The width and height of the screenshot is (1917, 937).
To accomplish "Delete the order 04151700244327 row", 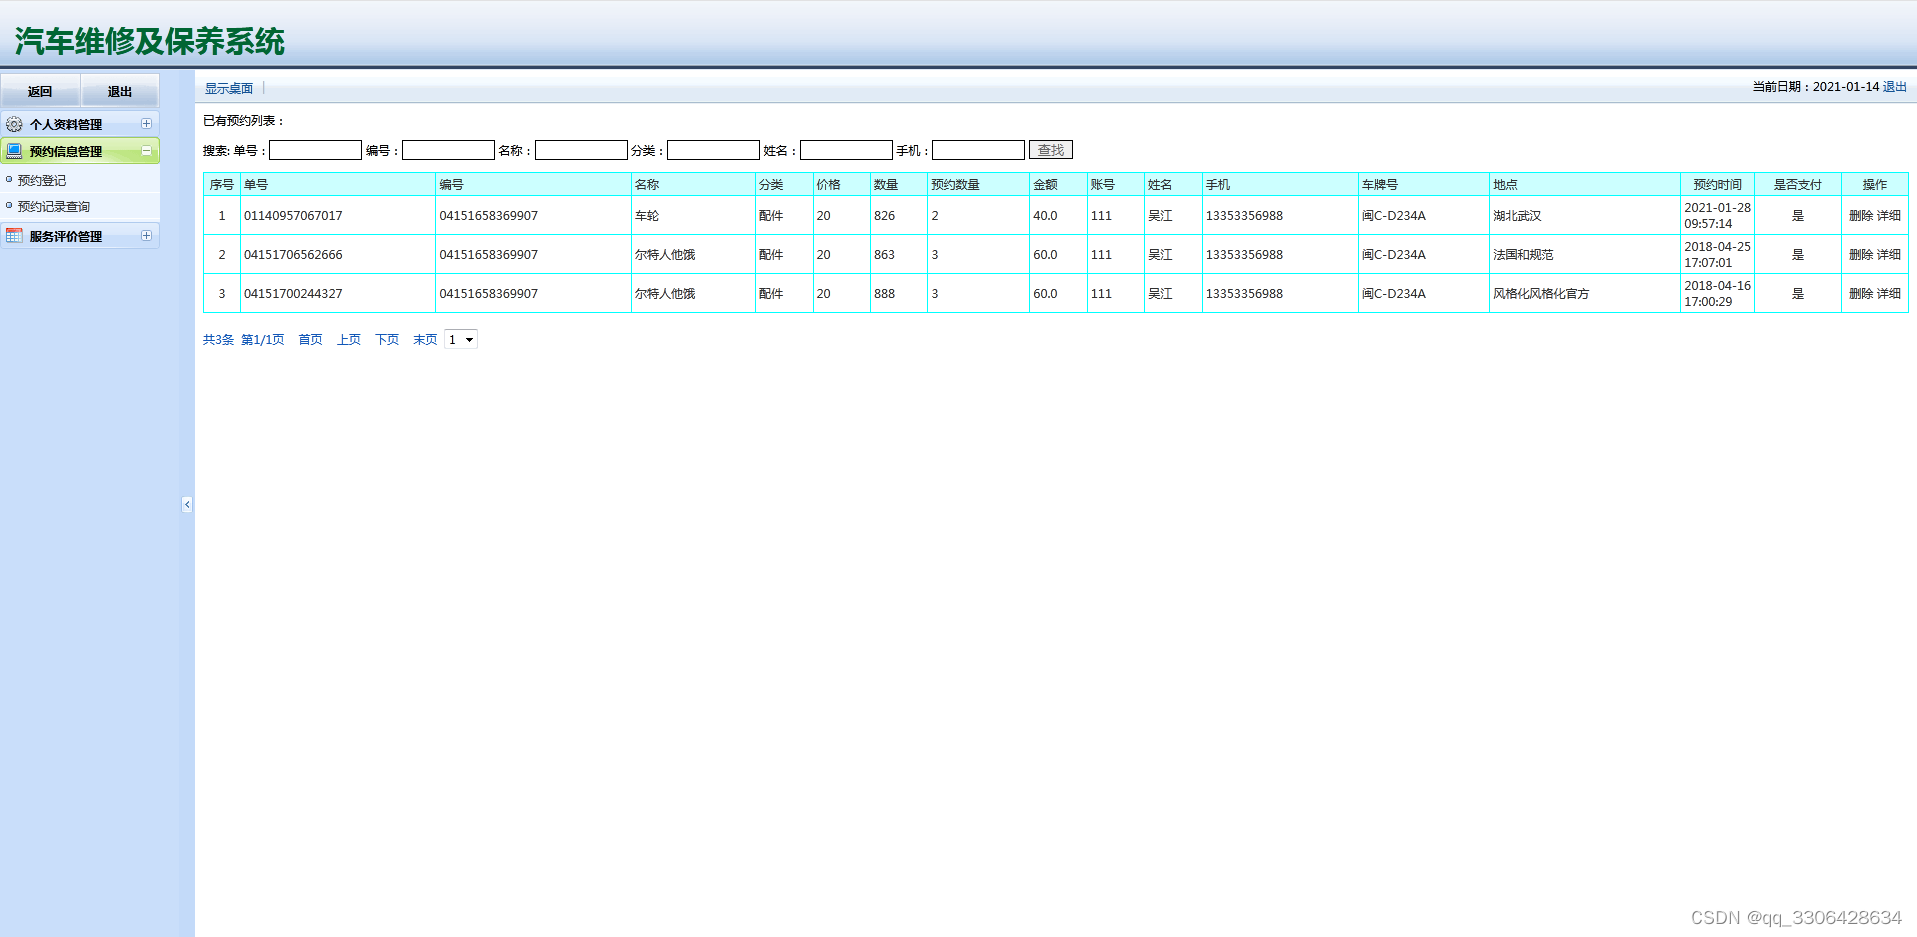I will tap(1861, 294).
